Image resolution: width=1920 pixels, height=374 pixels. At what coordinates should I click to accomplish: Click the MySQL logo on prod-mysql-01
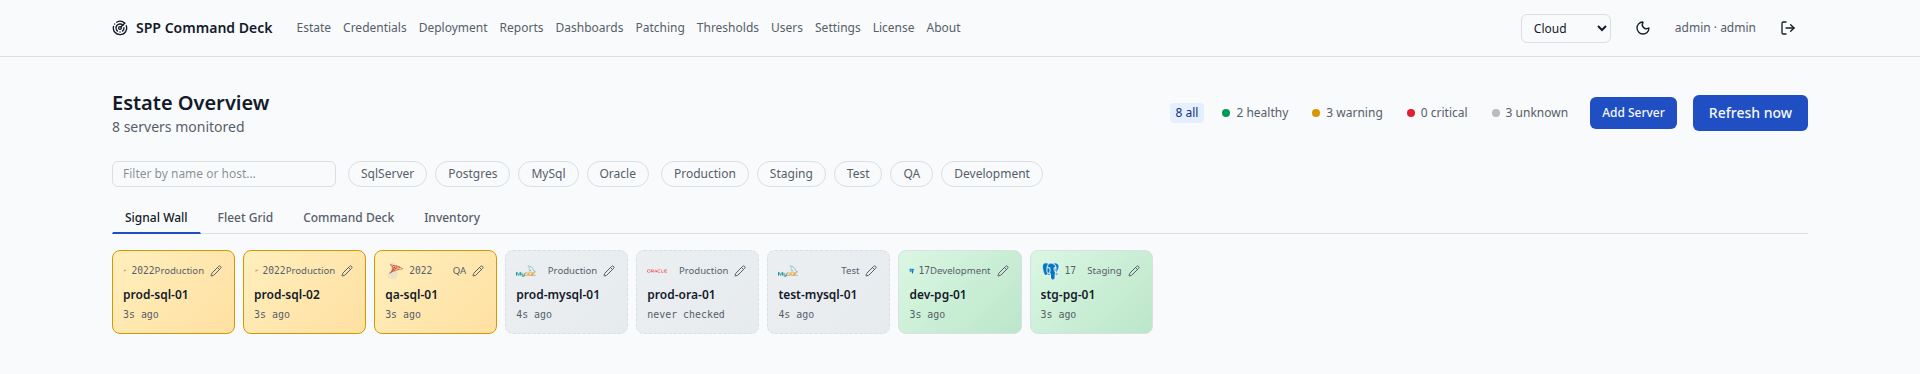(x=526, y=271)
